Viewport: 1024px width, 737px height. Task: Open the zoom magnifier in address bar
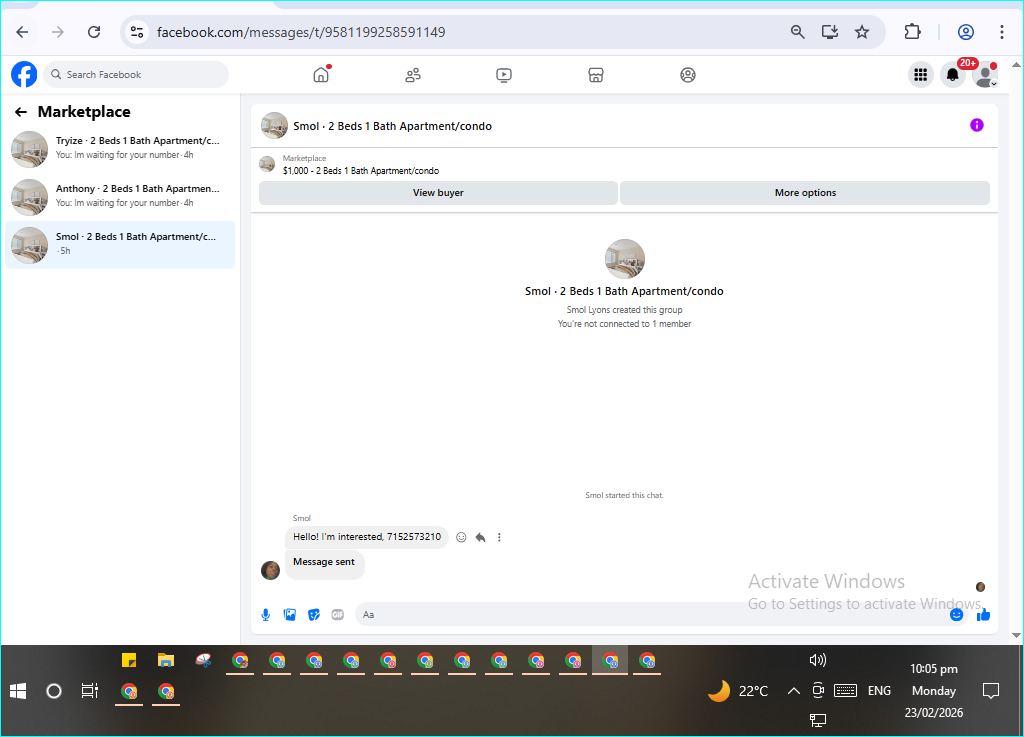[797, 32]
